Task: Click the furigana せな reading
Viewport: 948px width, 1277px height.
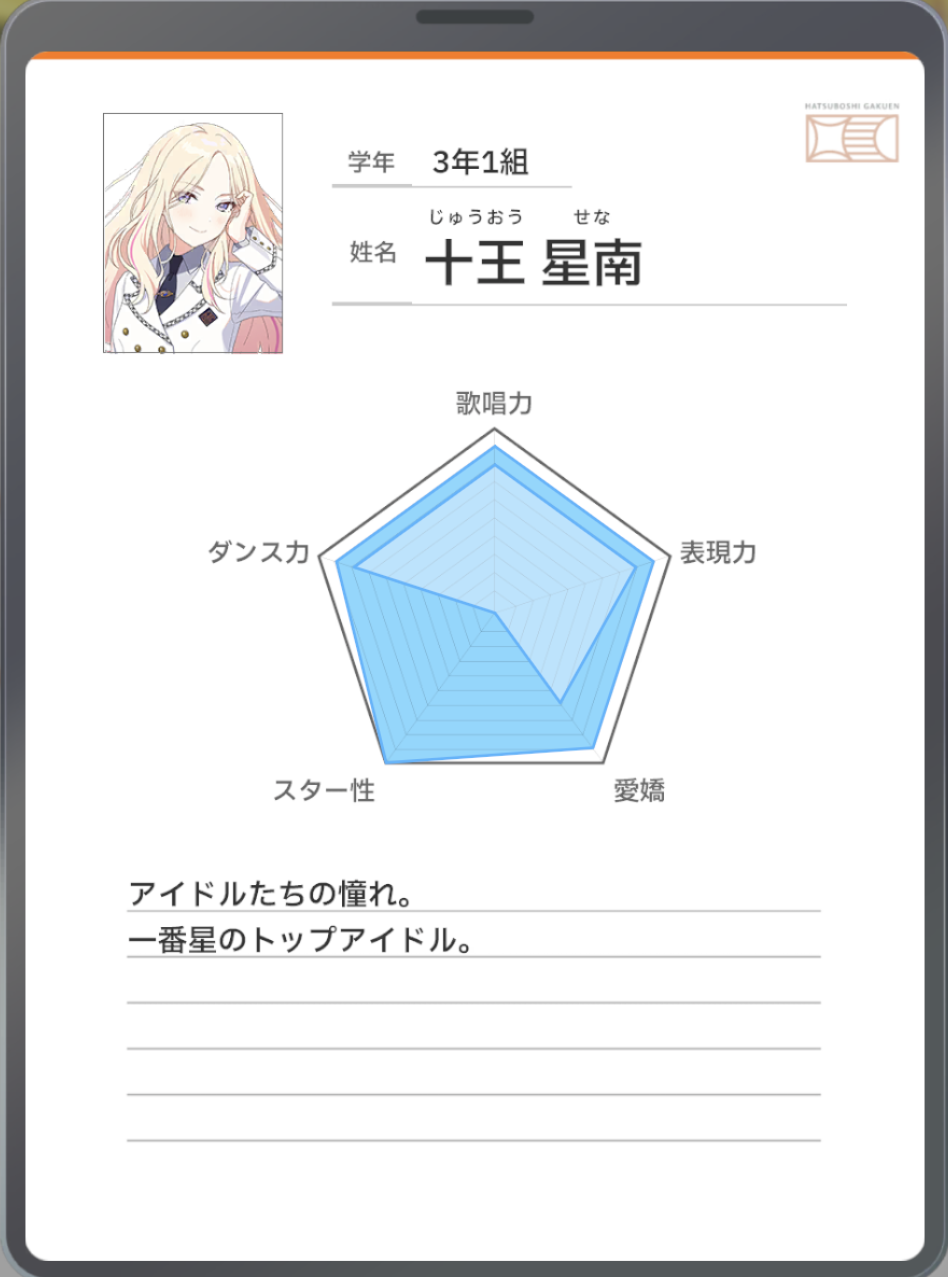Action: (592, 217)
